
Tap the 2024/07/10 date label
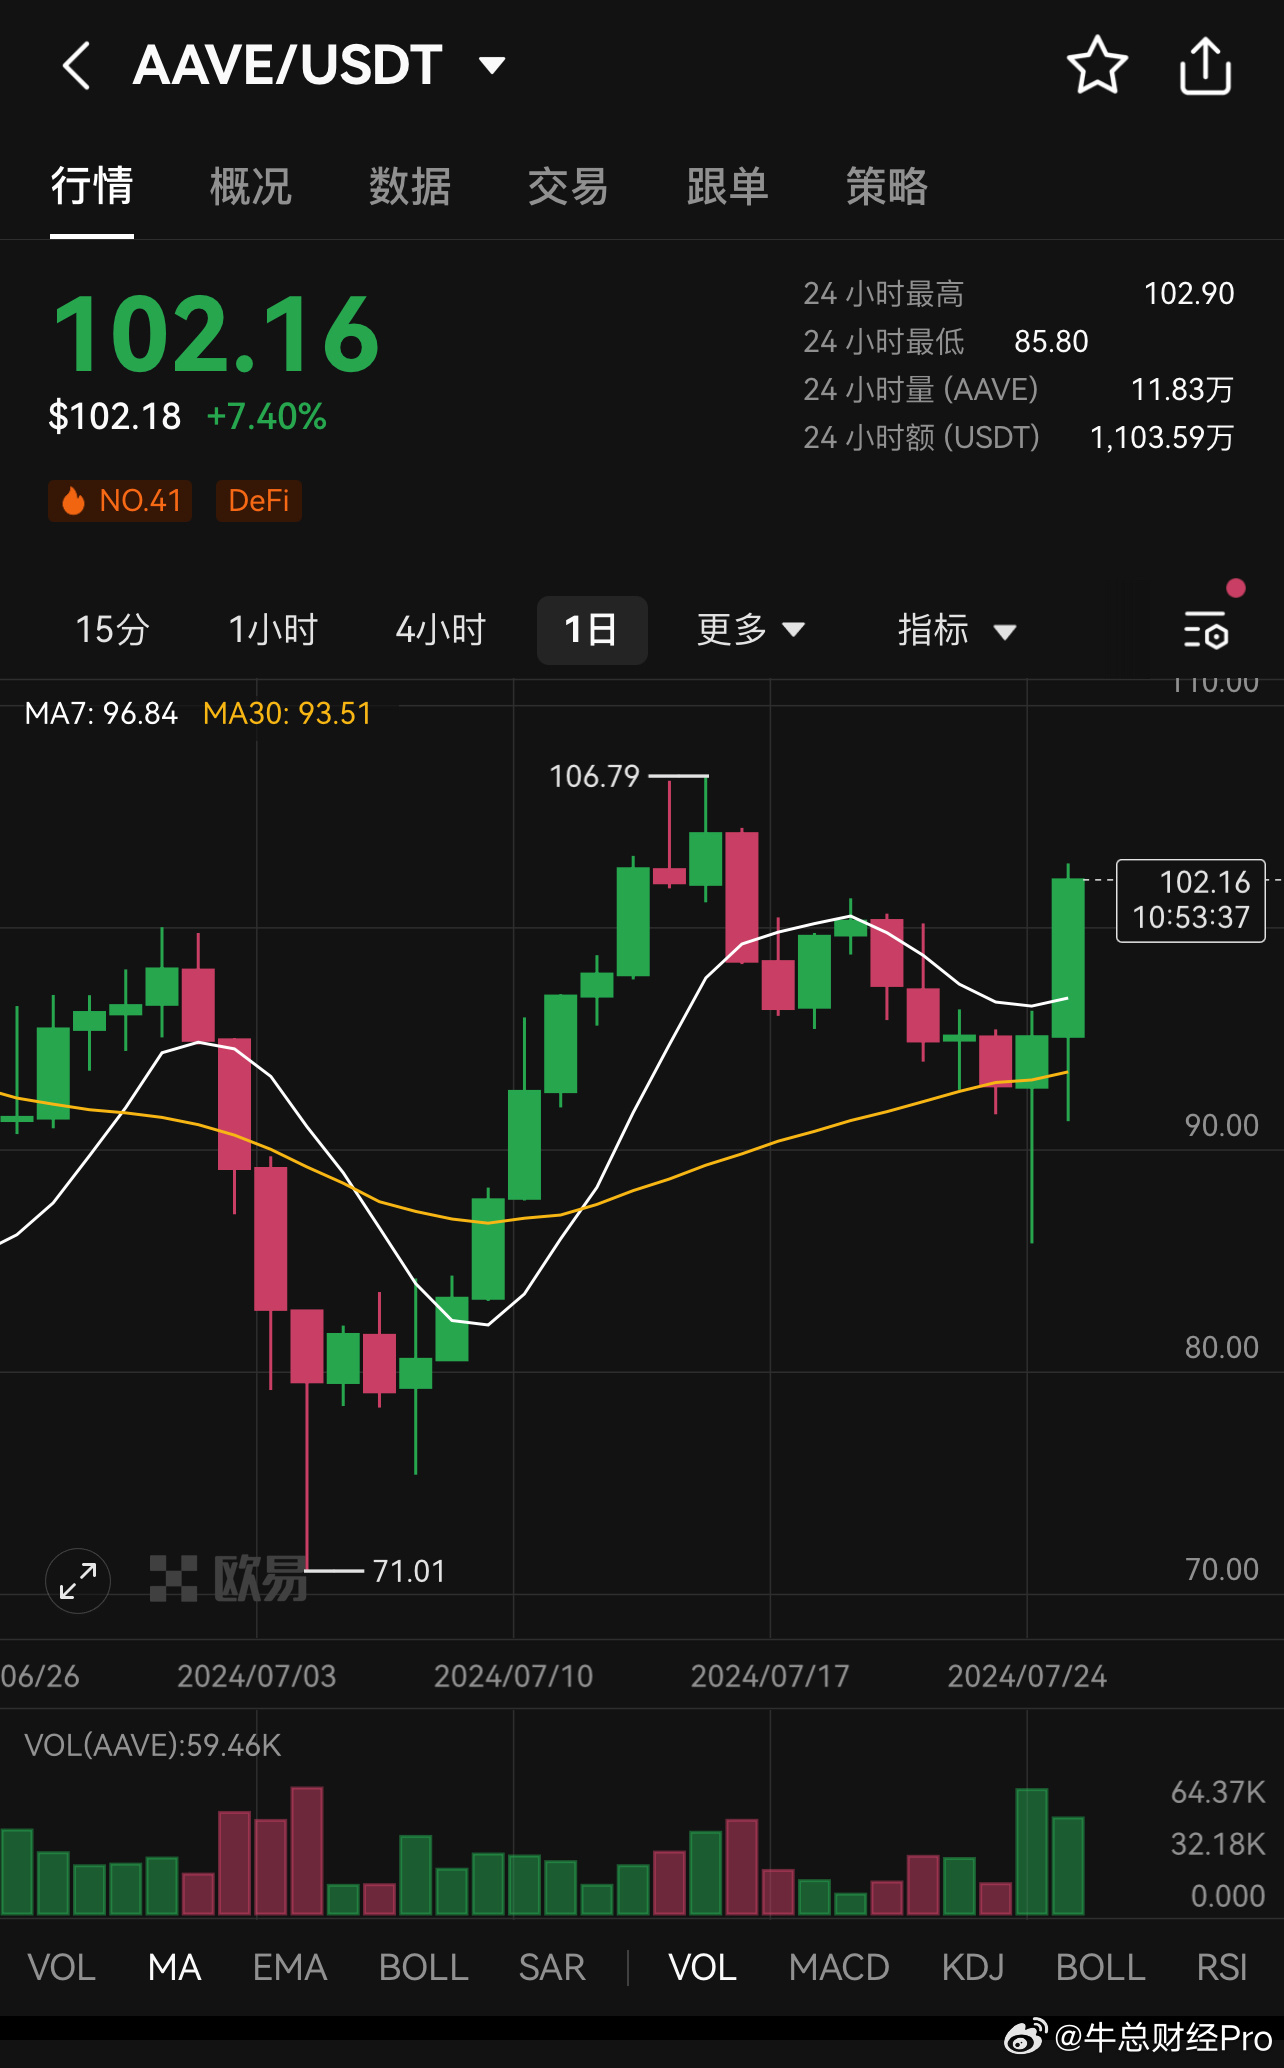[x=513, y=1676]
